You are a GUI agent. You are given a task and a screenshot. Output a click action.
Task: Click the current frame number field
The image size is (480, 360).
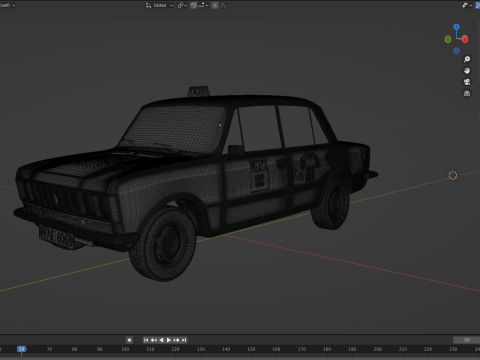point(466,340)
